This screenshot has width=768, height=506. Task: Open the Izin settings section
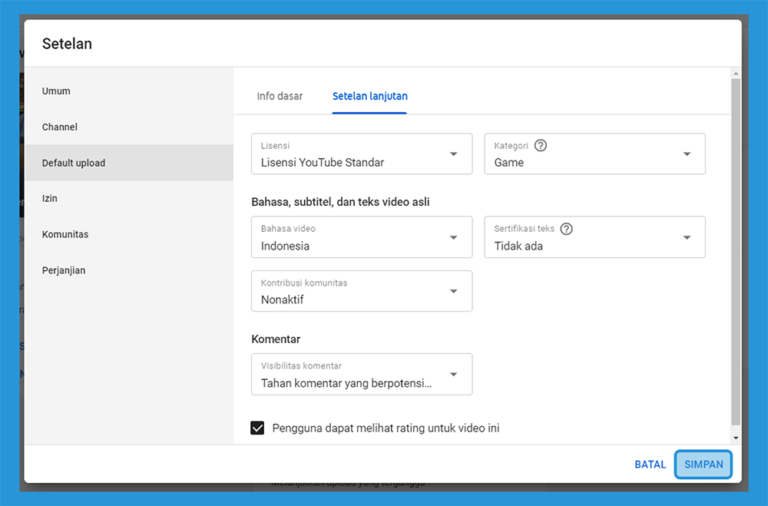point(129,198)
